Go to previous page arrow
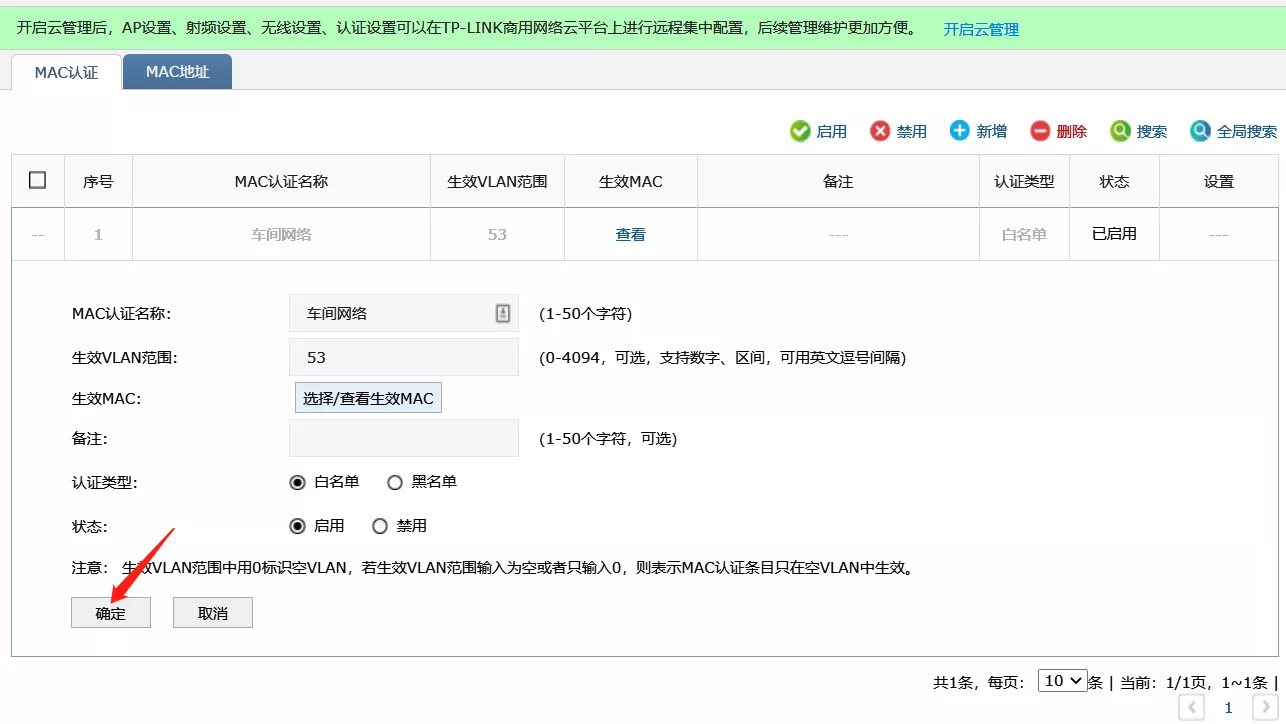Viewport: 1286px width, 724px height. click(x=1191, y=708)
